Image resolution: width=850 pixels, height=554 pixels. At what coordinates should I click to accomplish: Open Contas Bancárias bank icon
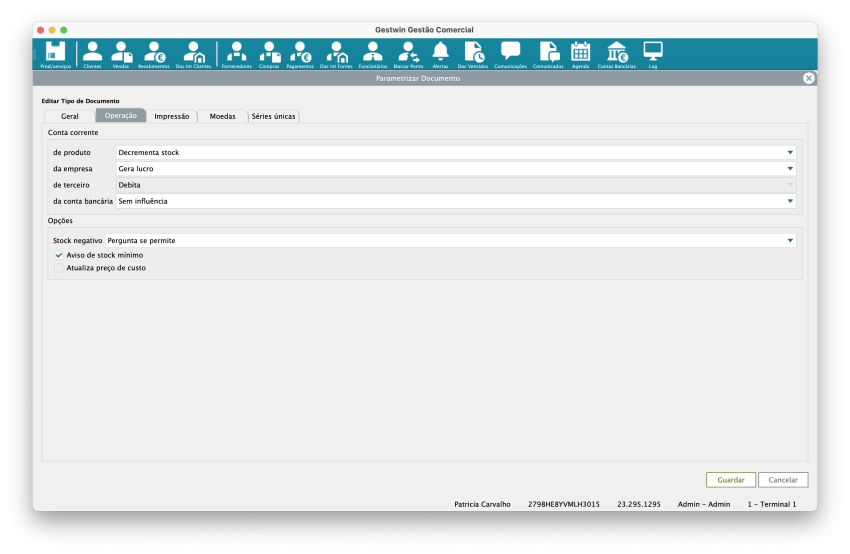click(616, 53)
